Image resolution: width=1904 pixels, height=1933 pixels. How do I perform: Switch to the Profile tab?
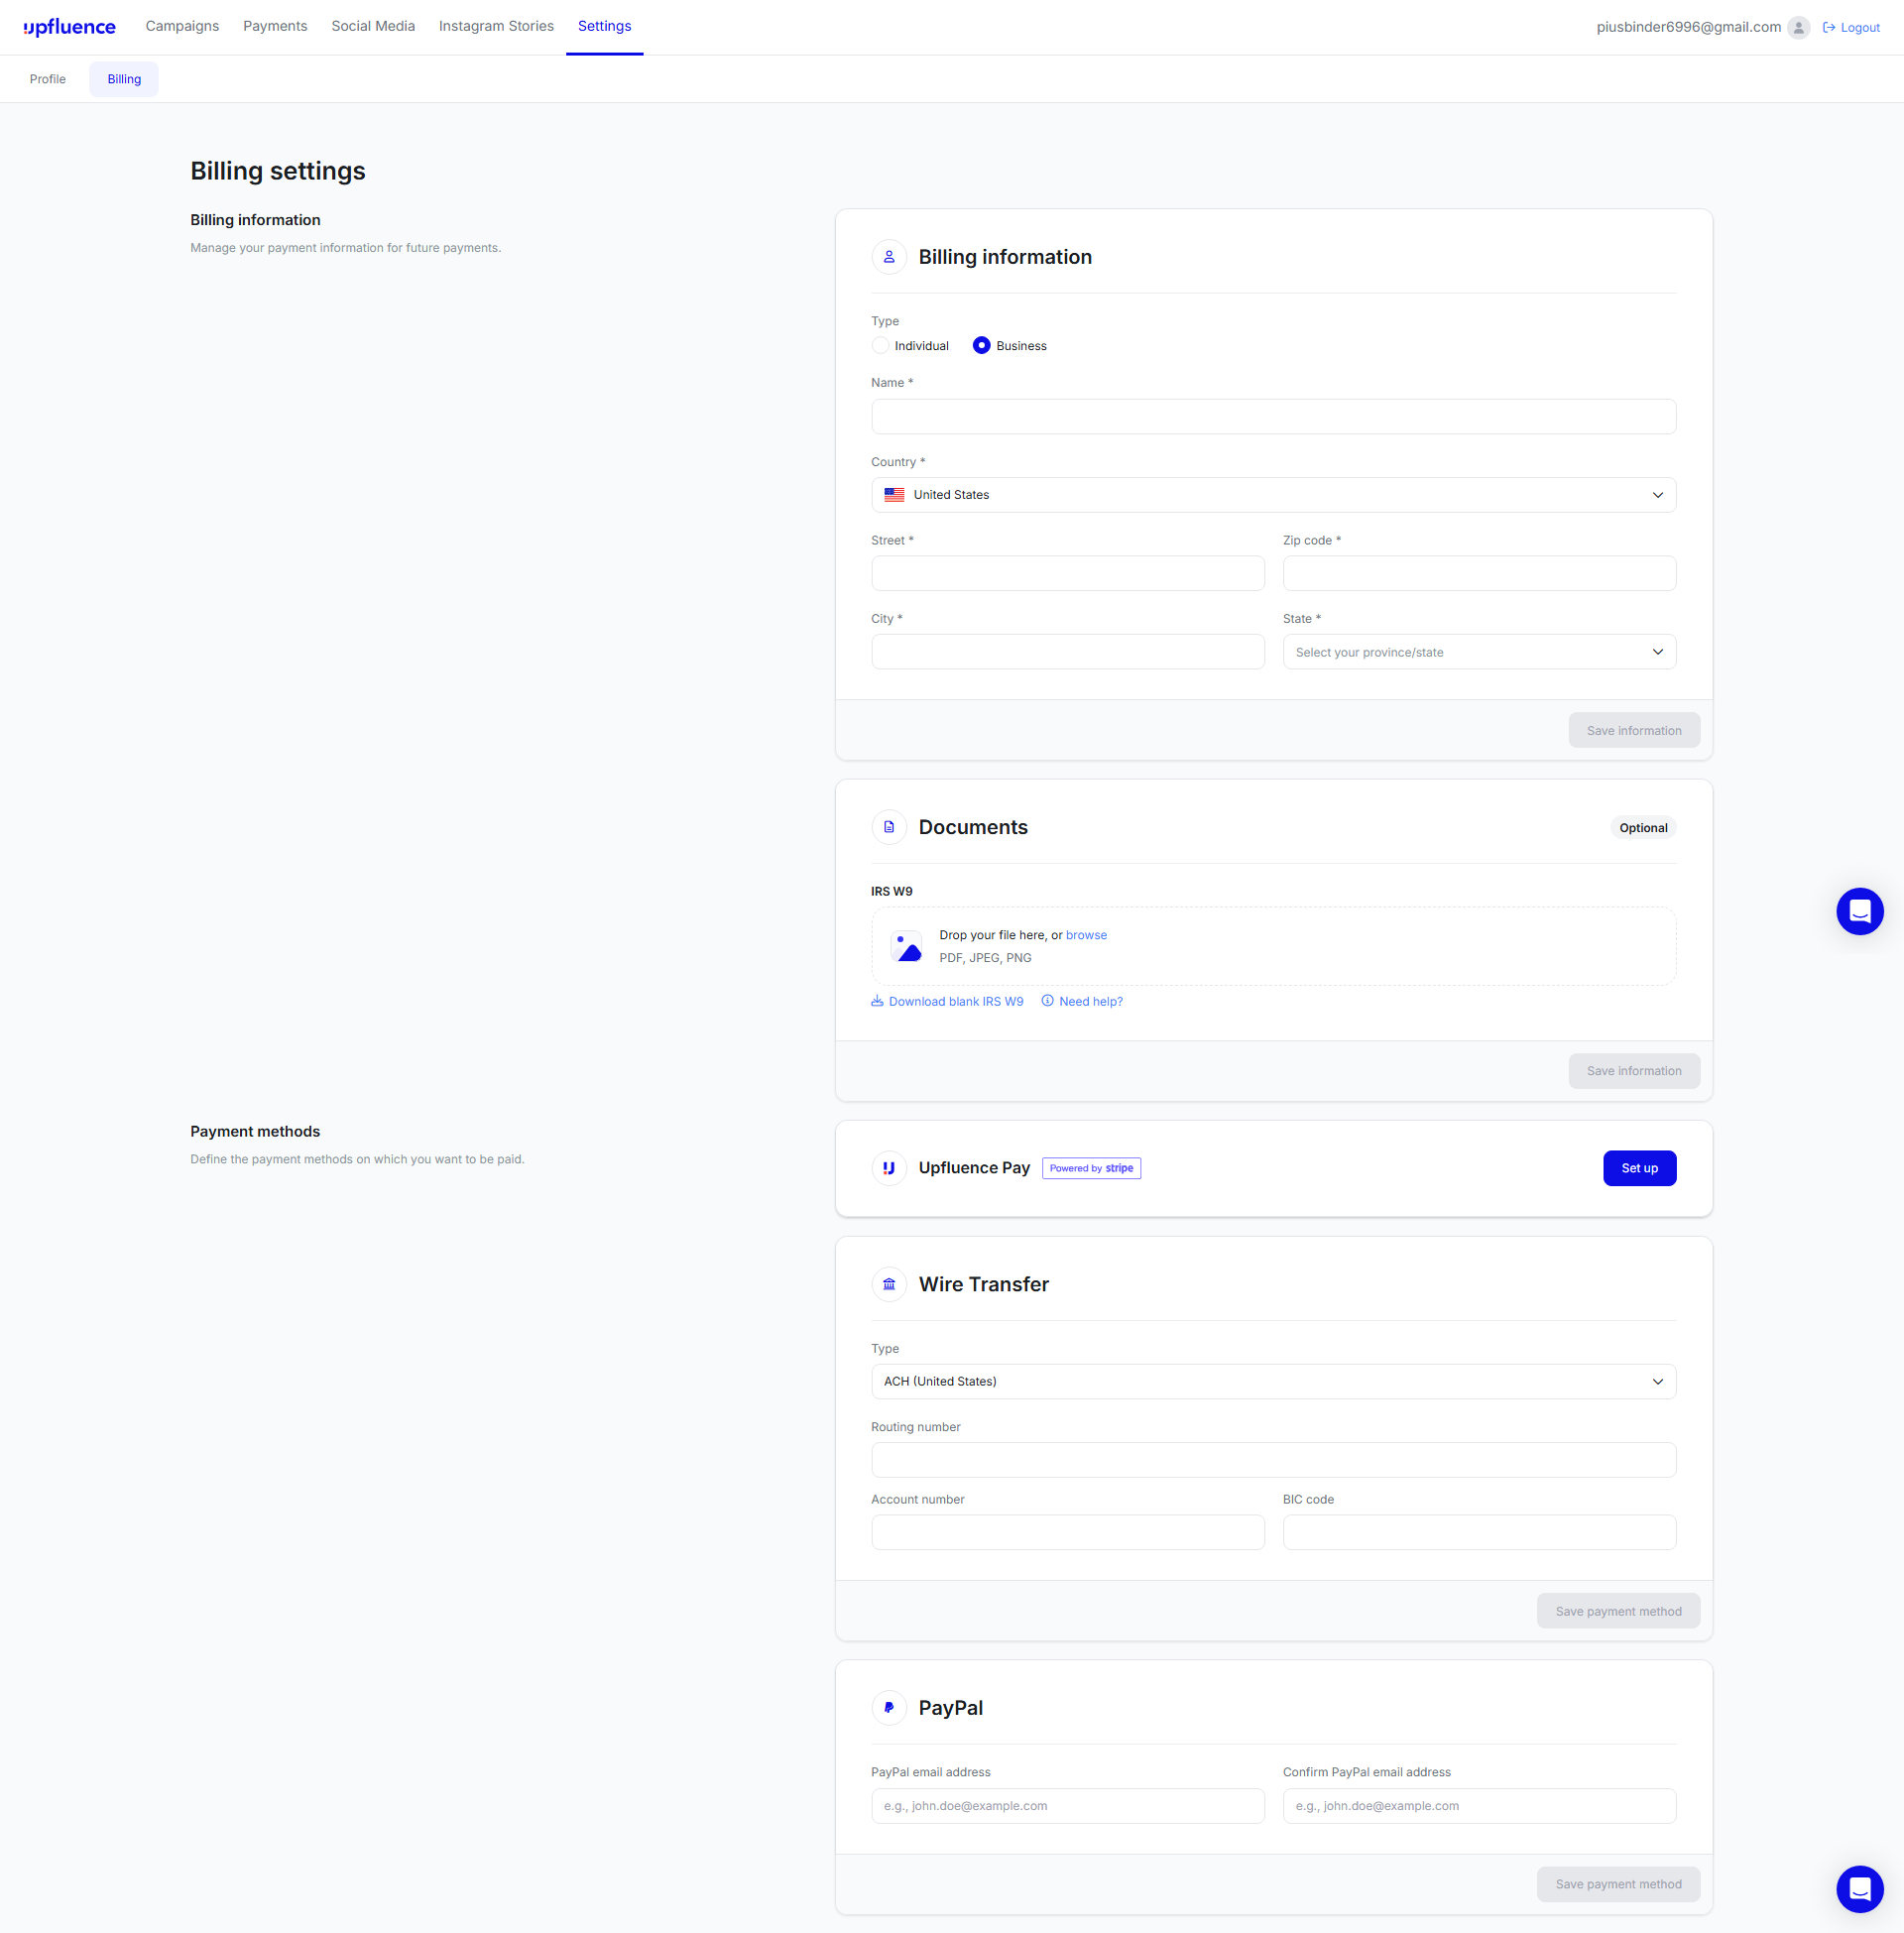tap(48, 79)
